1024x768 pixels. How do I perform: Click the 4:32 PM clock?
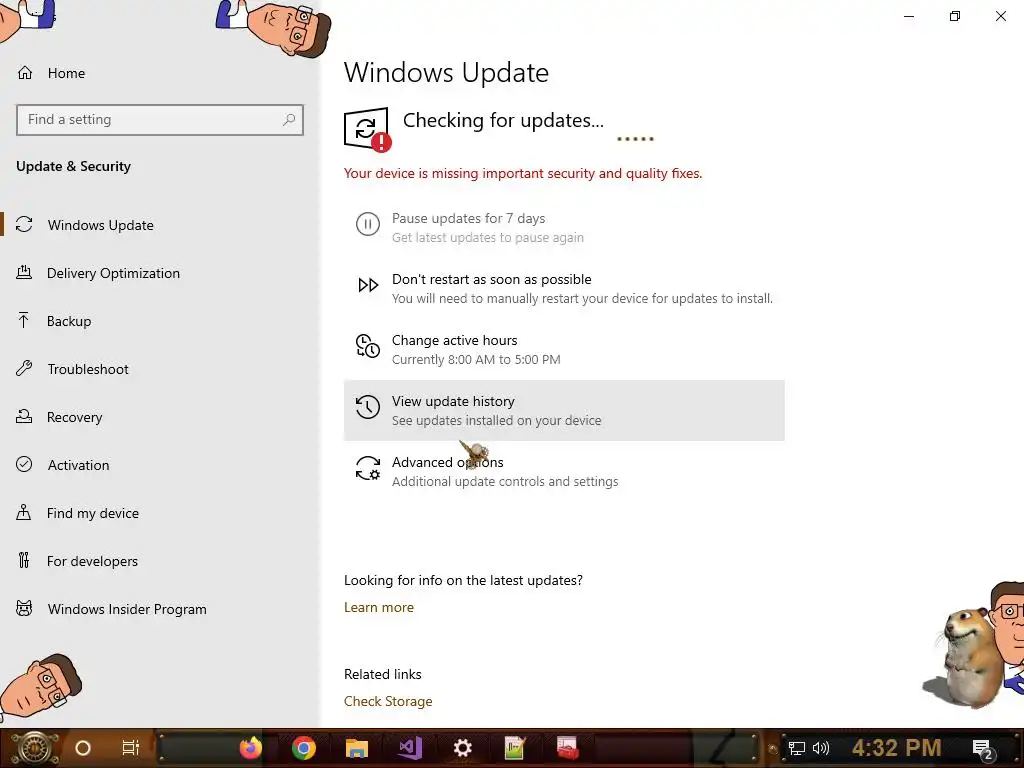coord(897,748)
